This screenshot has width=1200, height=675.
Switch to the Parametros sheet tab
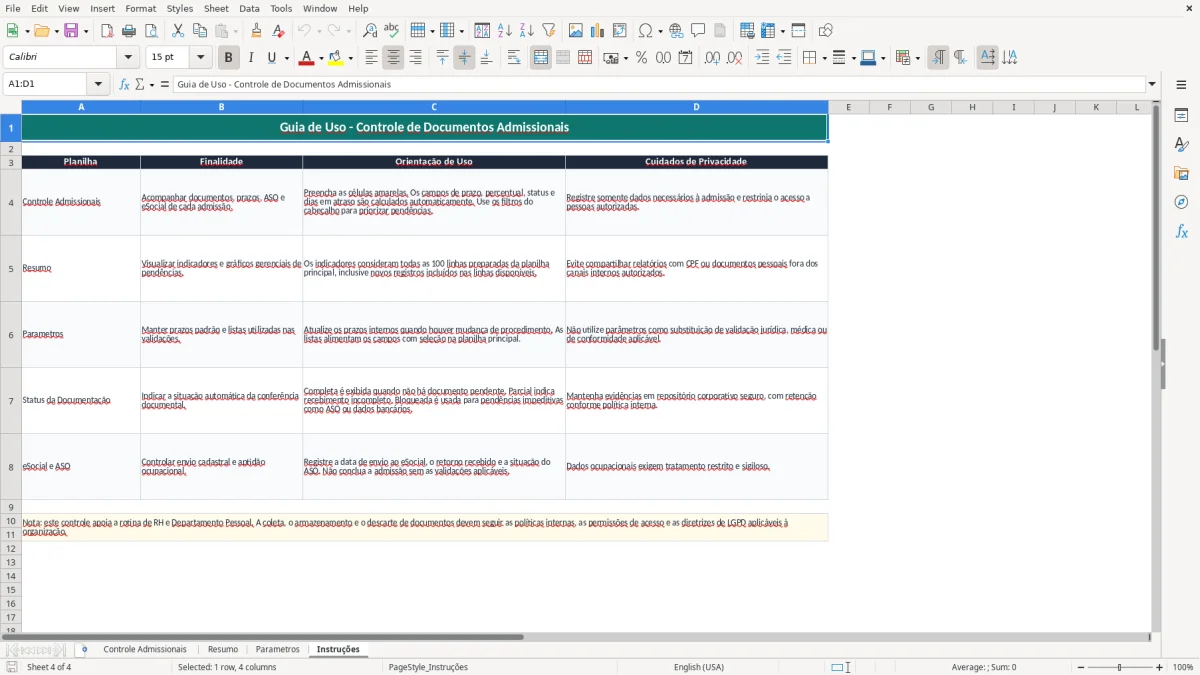(x=277, y=650)
